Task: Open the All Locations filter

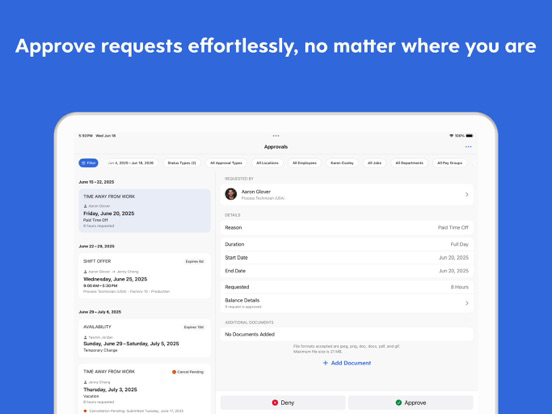Action: (x=267, y=163)
